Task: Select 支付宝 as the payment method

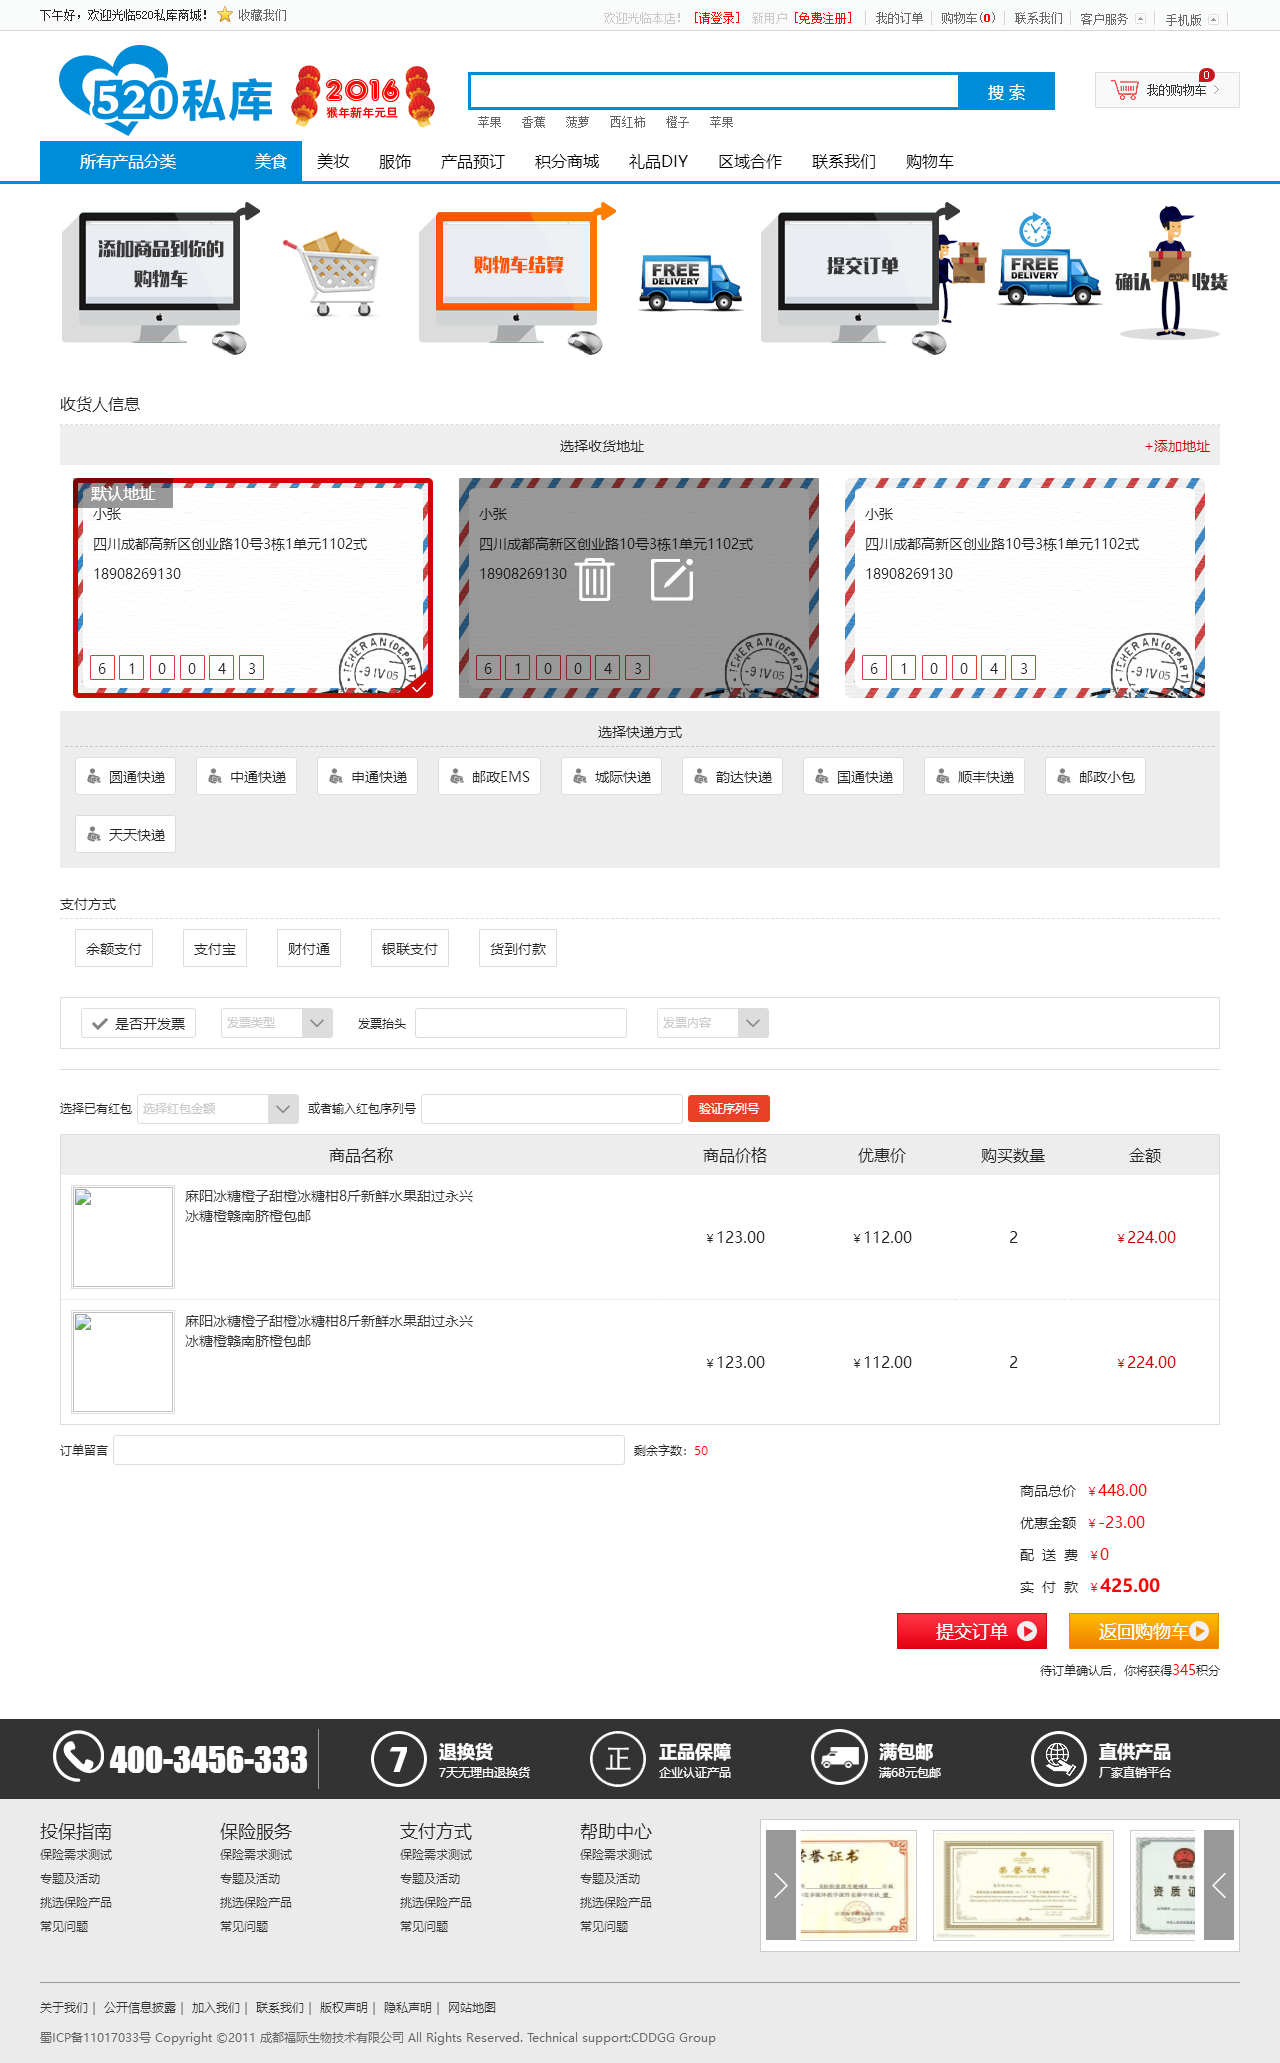Action: (215, 949)
